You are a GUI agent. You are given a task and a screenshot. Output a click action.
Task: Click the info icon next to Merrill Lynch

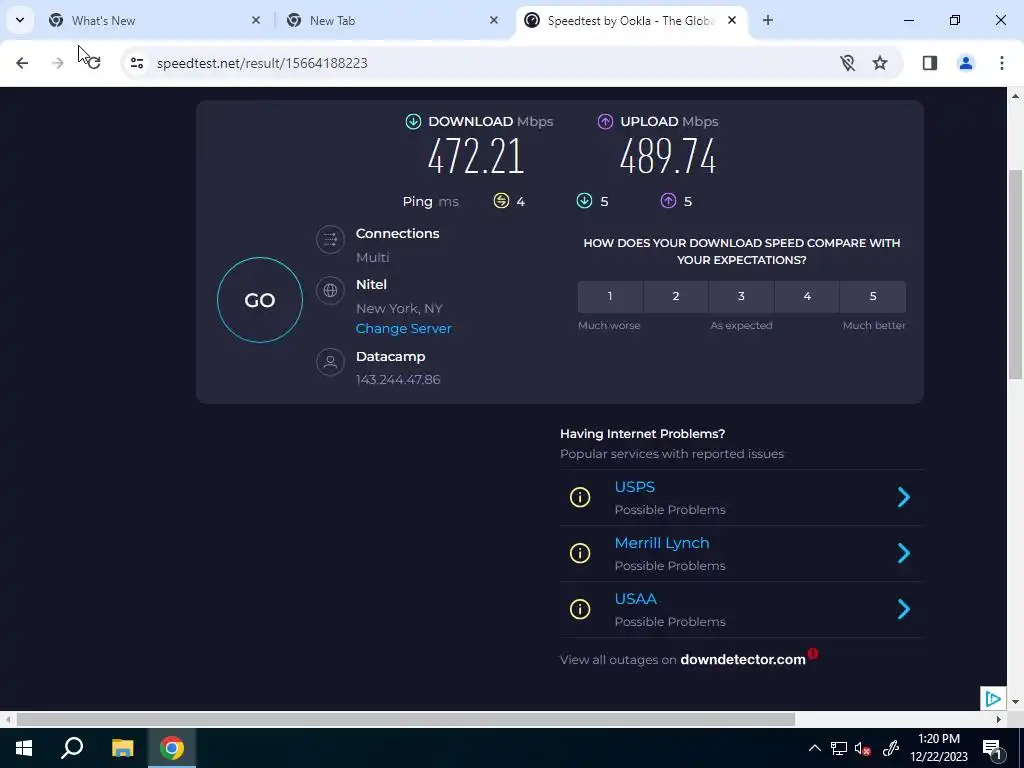click(x=580, y=553)
